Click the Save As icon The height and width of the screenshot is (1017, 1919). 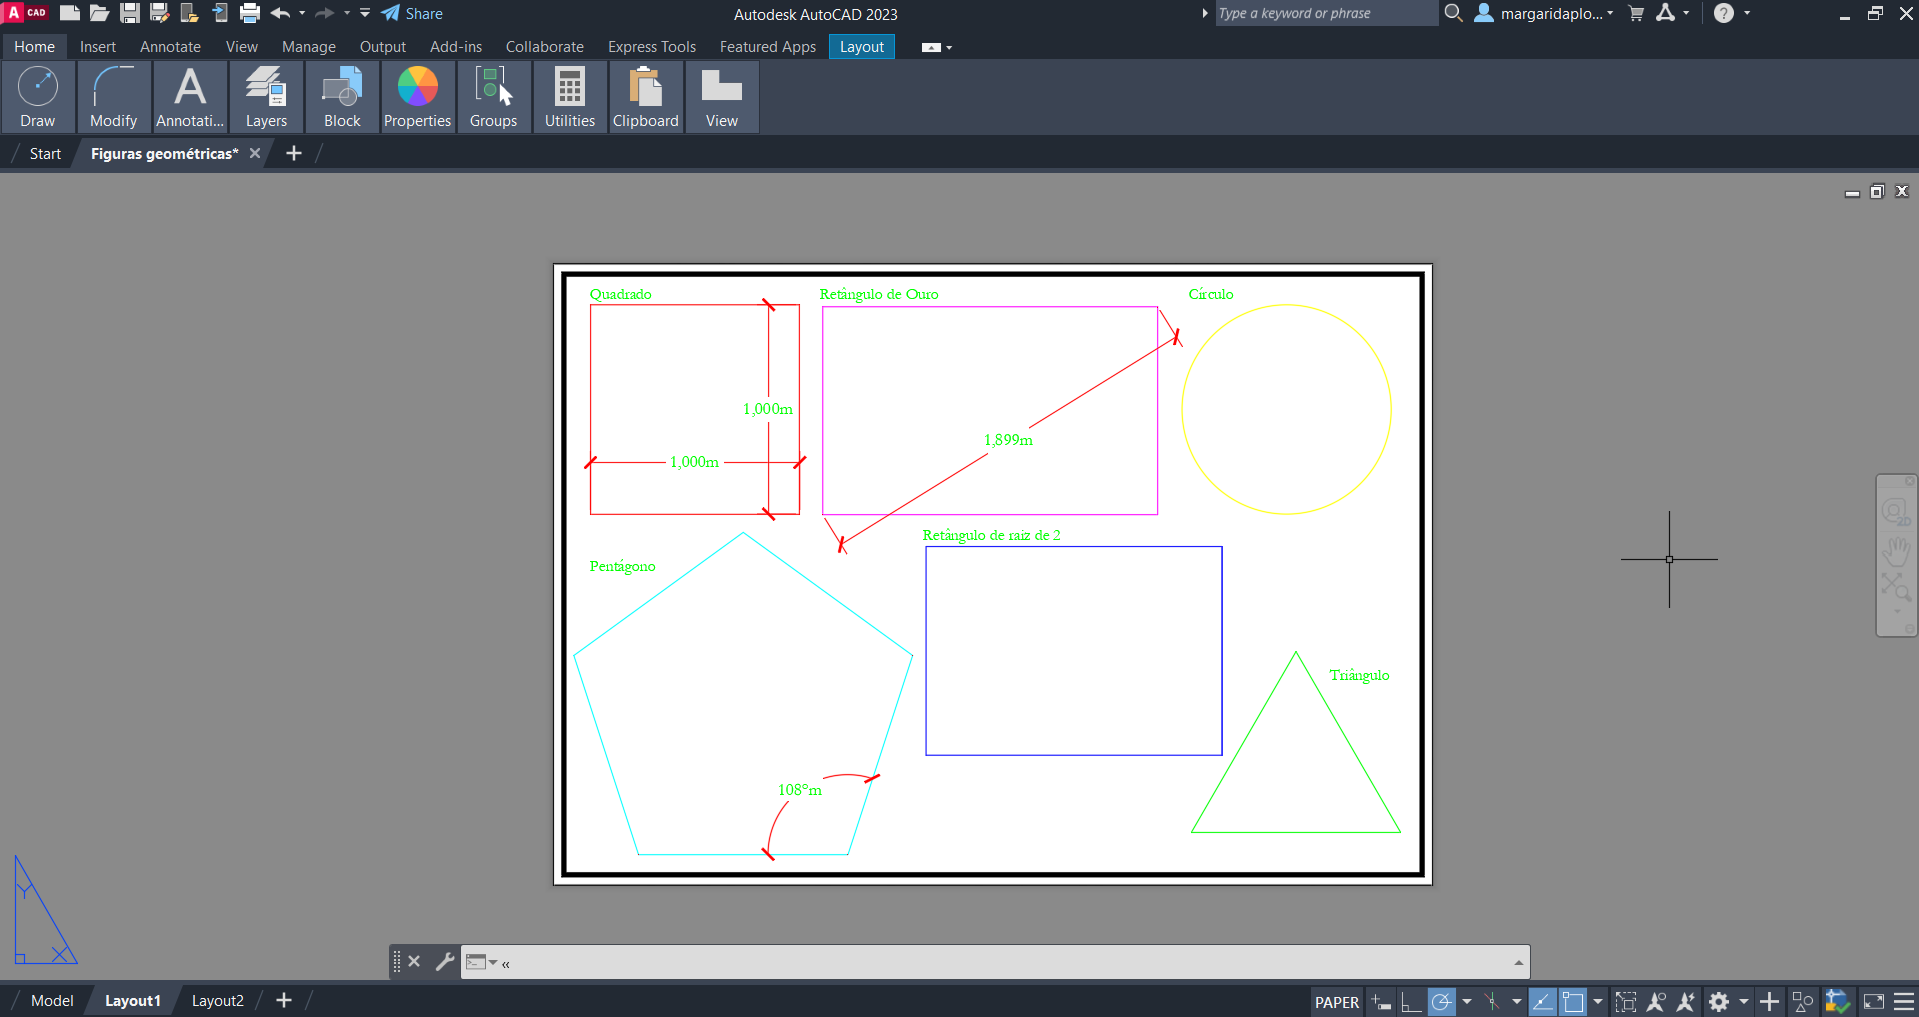coord(159,14)
